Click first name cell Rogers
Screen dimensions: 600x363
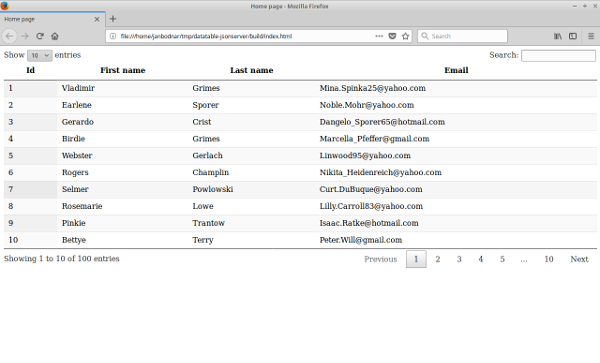pyautogui.click(x=75, y=172)
